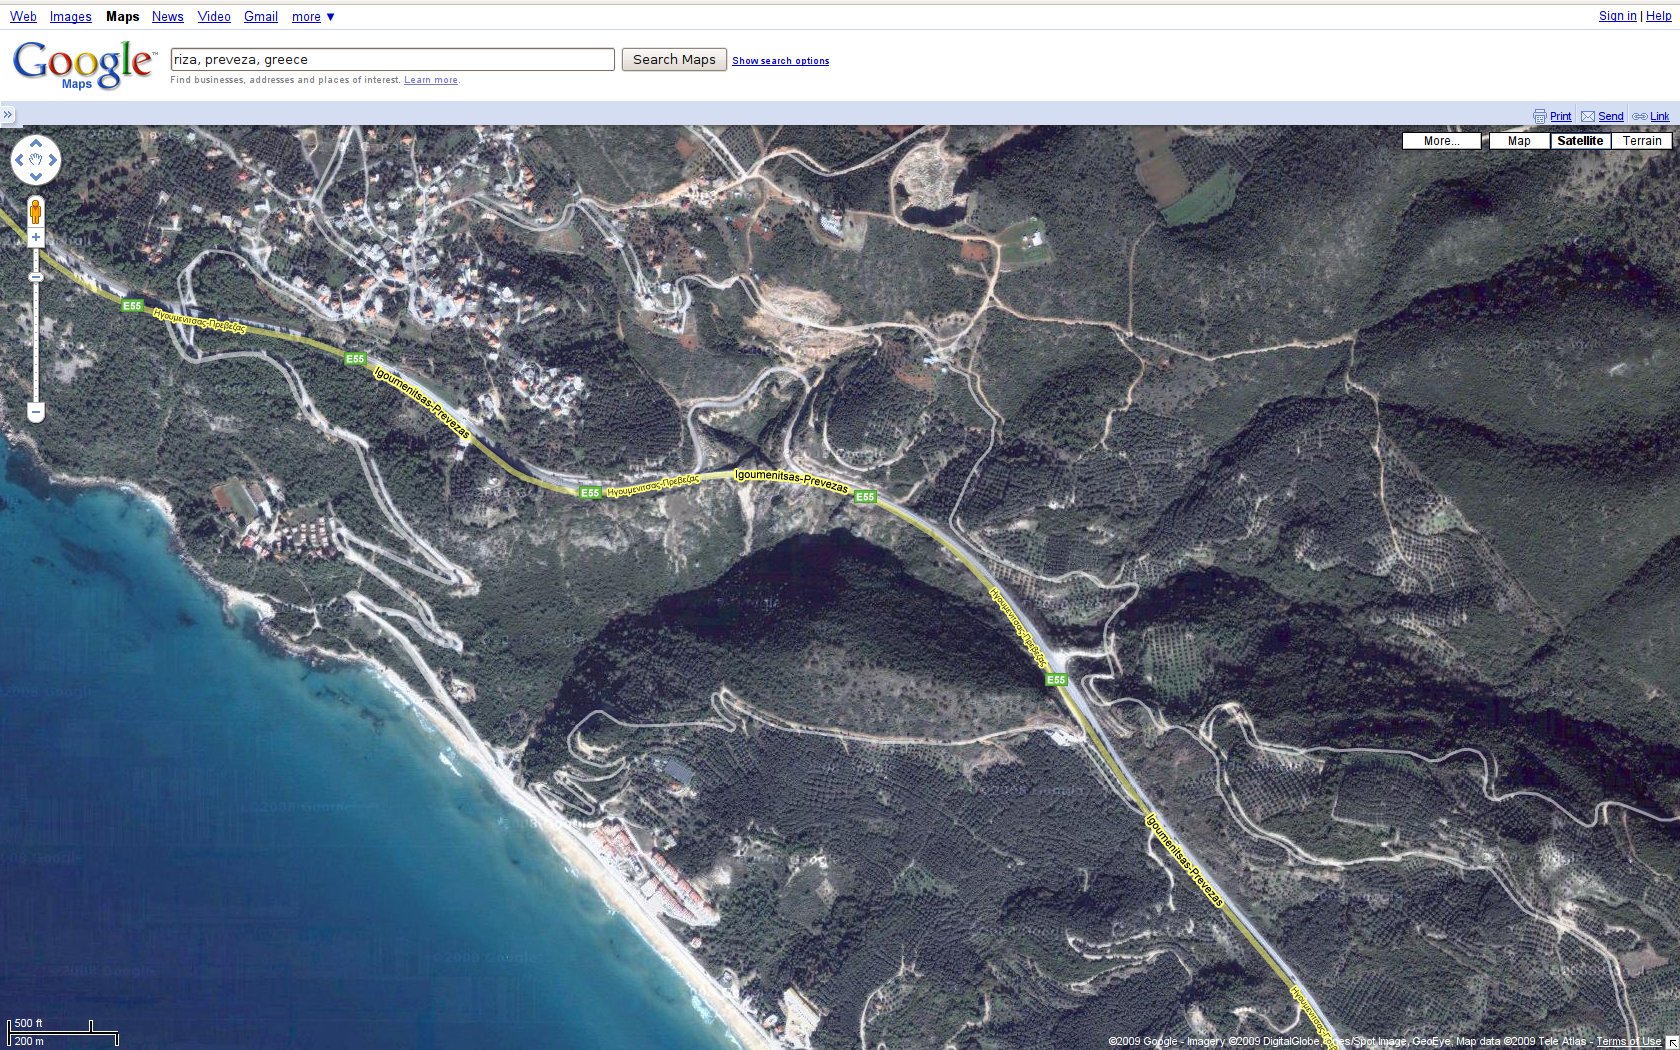This screenshot has height=1050, width=1680.
Task: Zoom in with the plus button
Action: (36, 238)
